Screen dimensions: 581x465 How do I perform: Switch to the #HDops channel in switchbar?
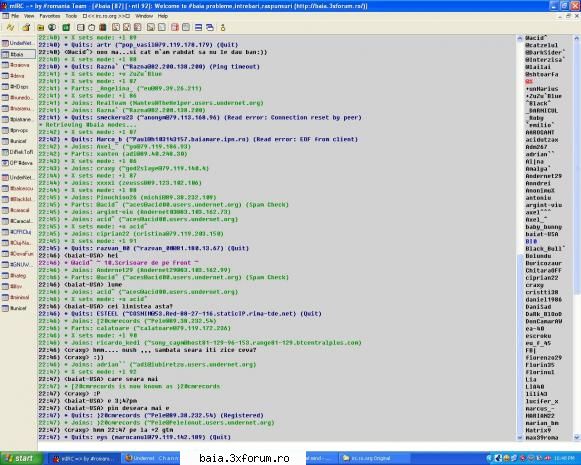click(x=18, y=87)
